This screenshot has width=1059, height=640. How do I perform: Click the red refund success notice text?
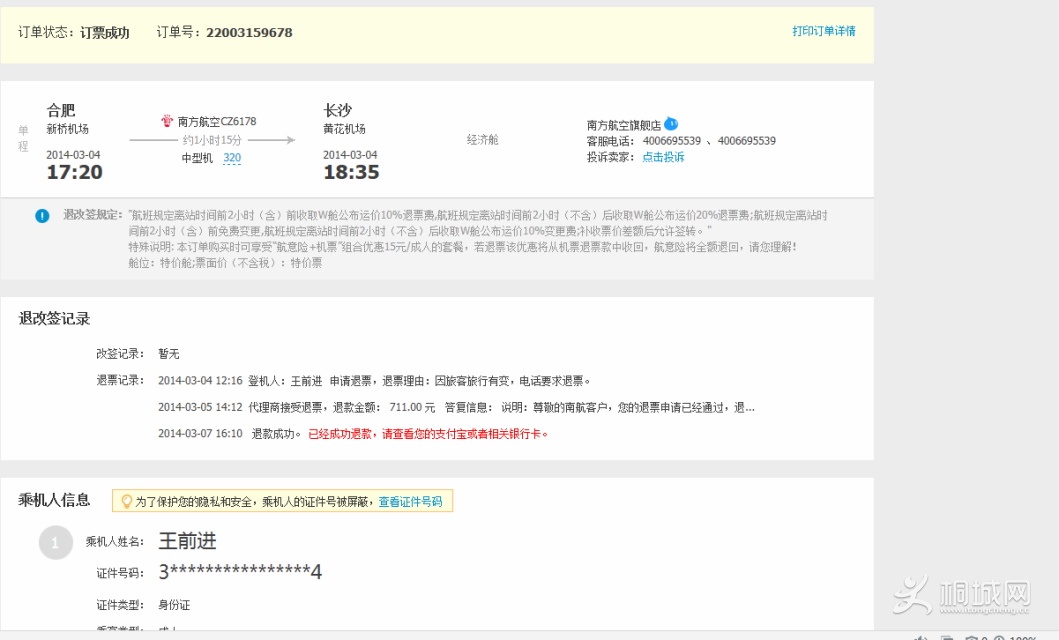coord(428,434)
